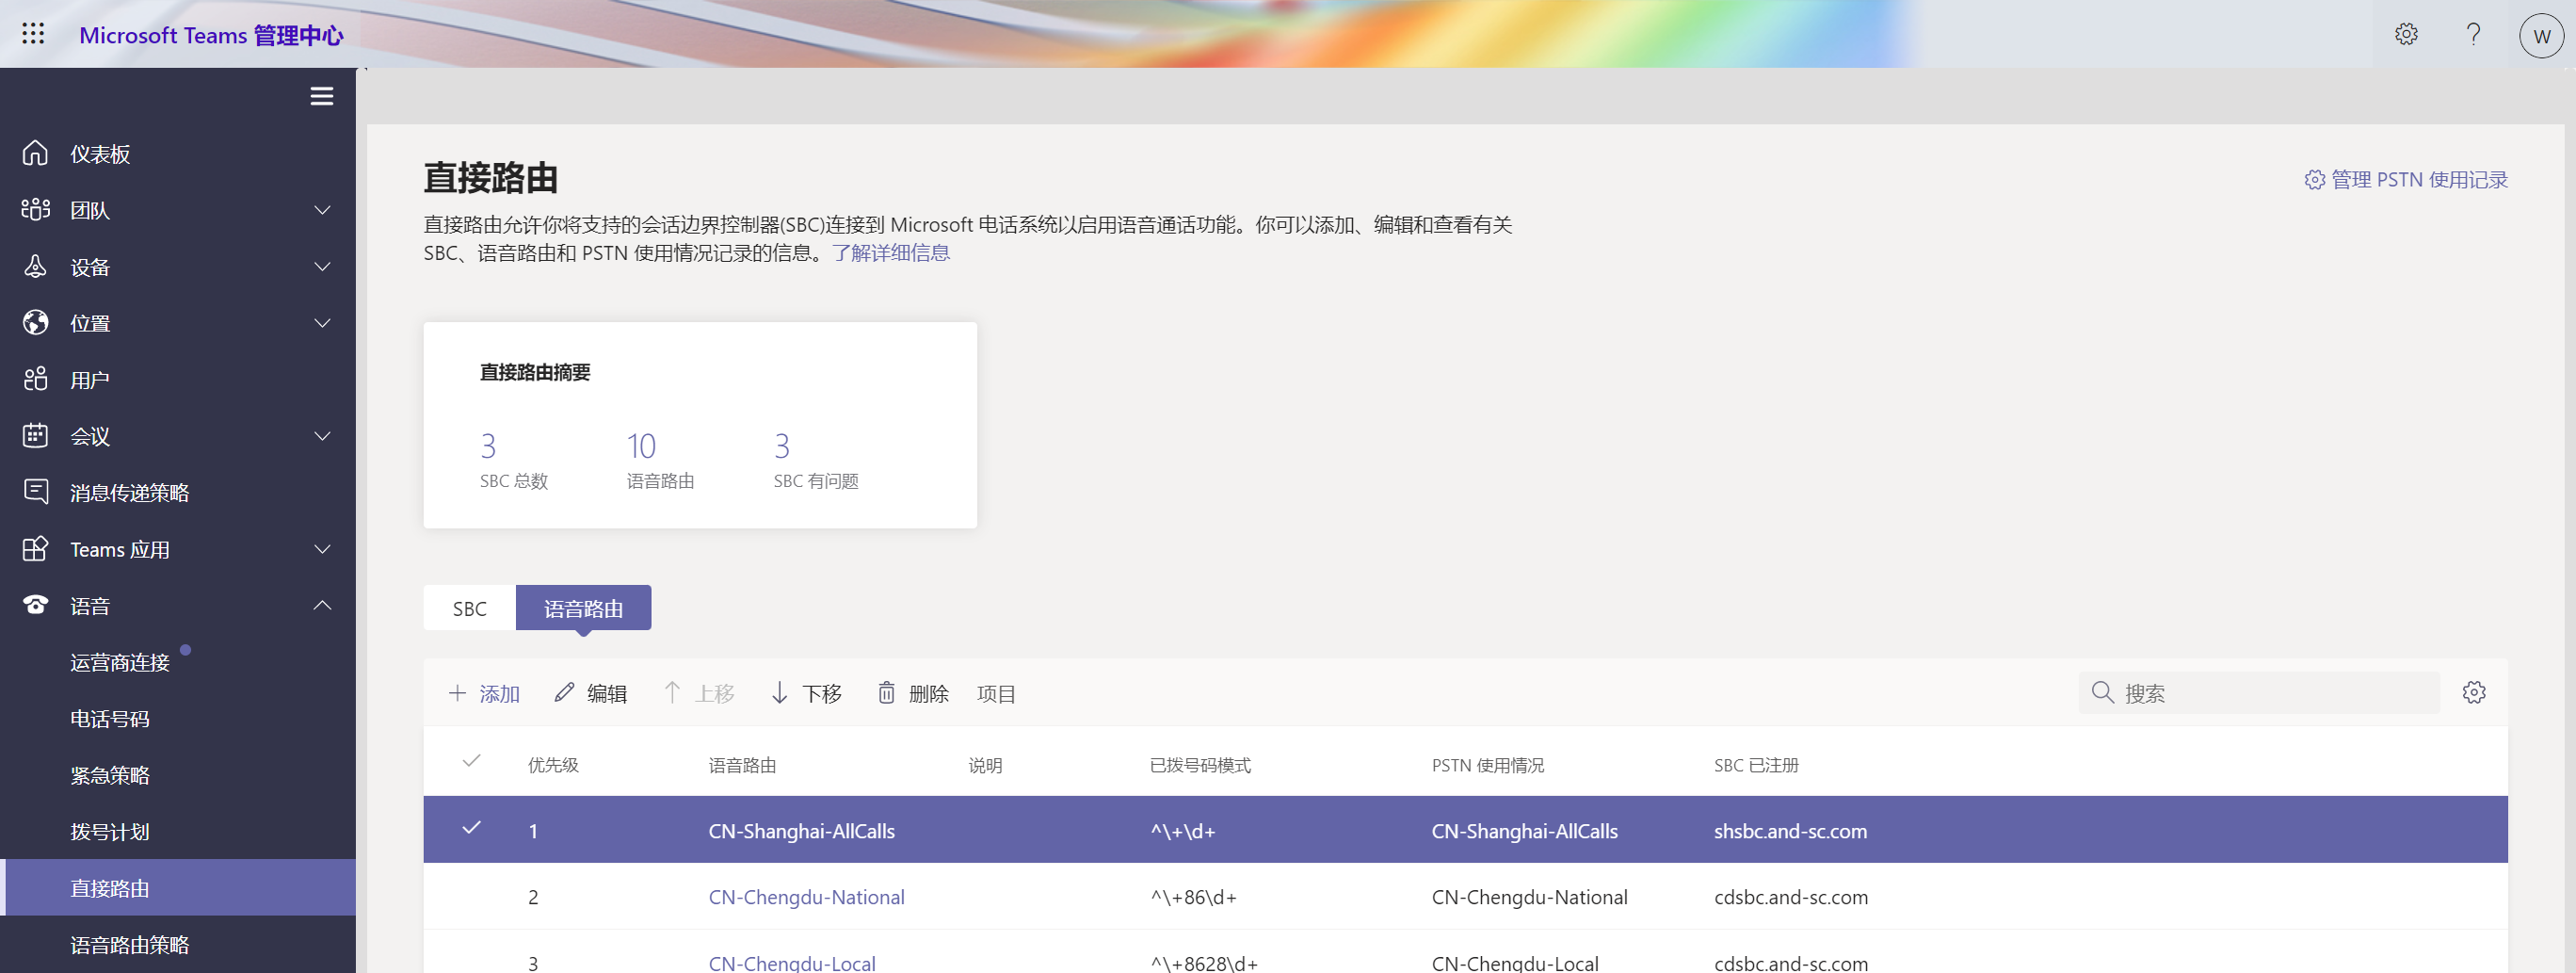Click the down arrow 下移 icon
Image resolution: width=2576 pixels, height=973 pixels.
click(779, 693)
